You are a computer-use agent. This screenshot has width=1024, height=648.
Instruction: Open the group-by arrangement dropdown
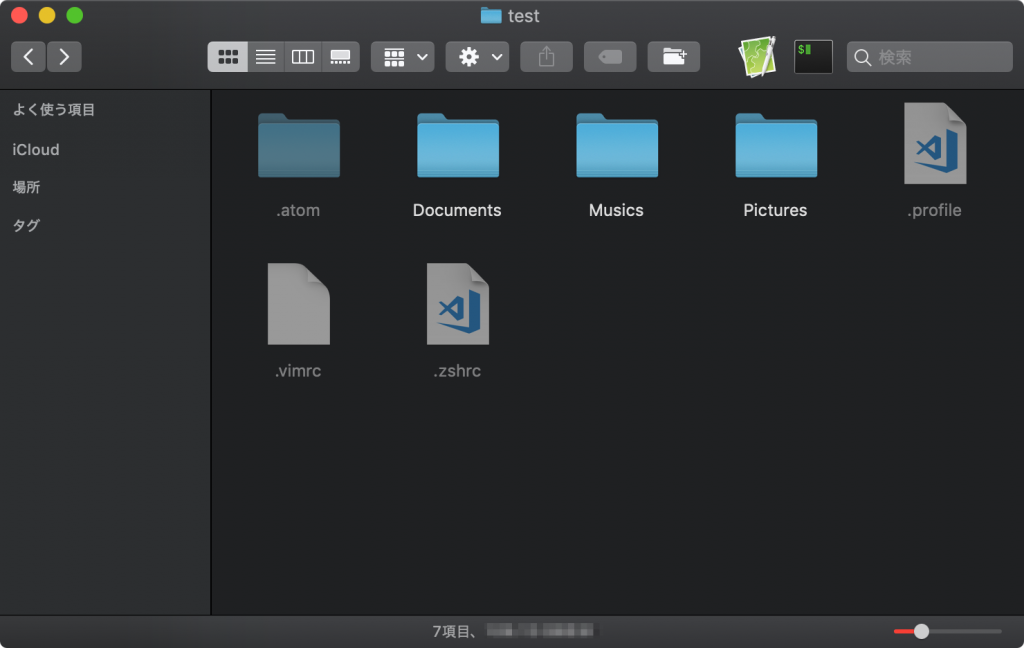coord(402,57)
